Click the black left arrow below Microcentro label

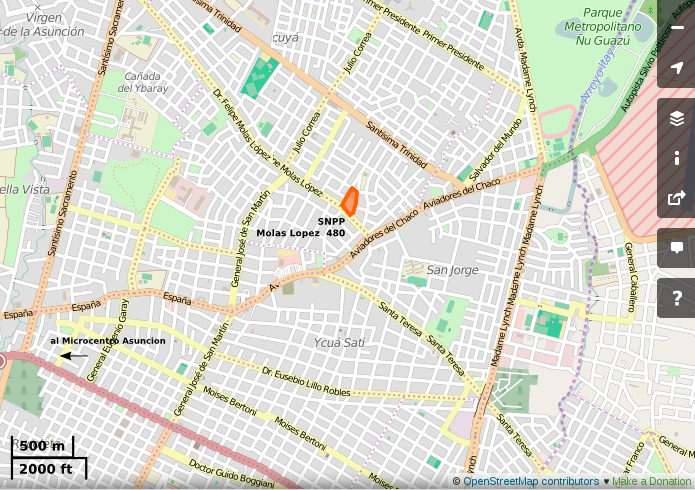pos(73,355)
